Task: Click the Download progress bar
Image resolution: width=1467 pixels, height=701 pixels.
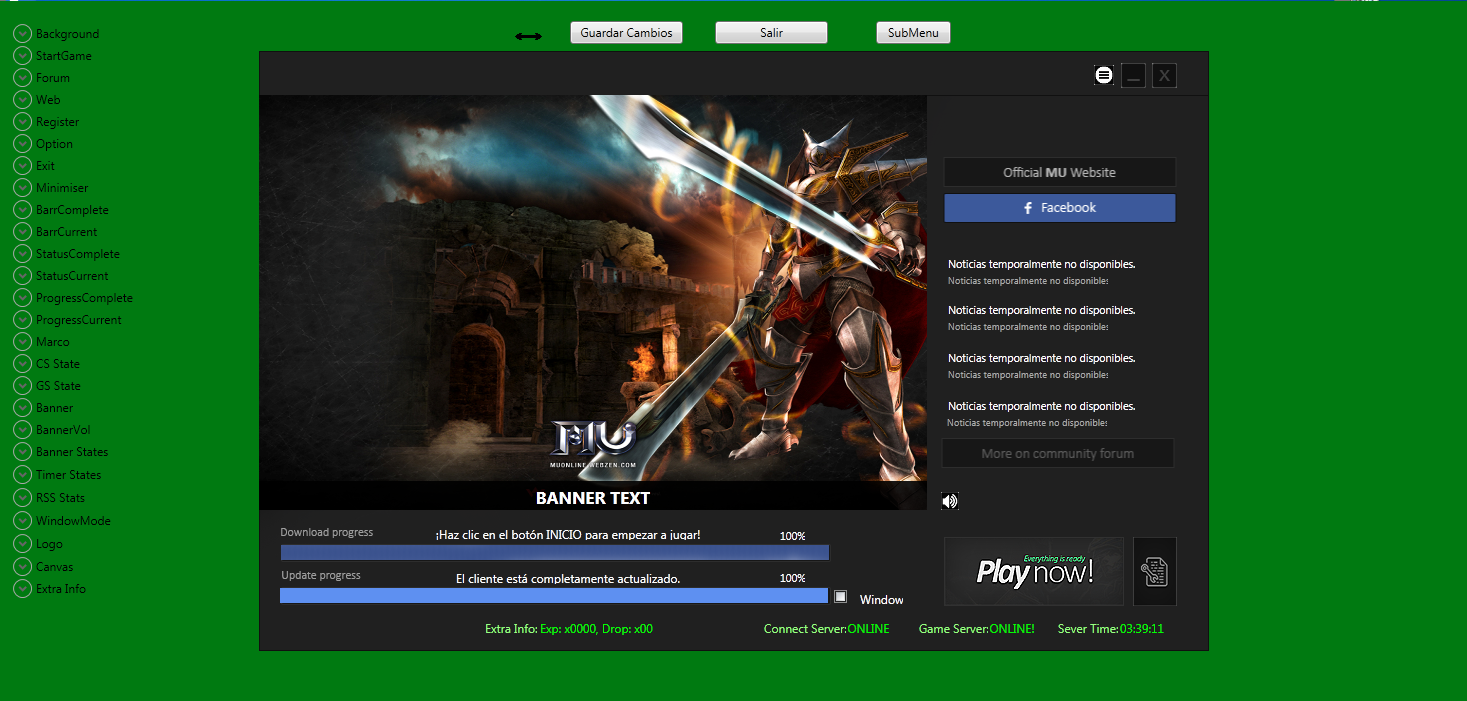Action: click(x=555, y=552)
